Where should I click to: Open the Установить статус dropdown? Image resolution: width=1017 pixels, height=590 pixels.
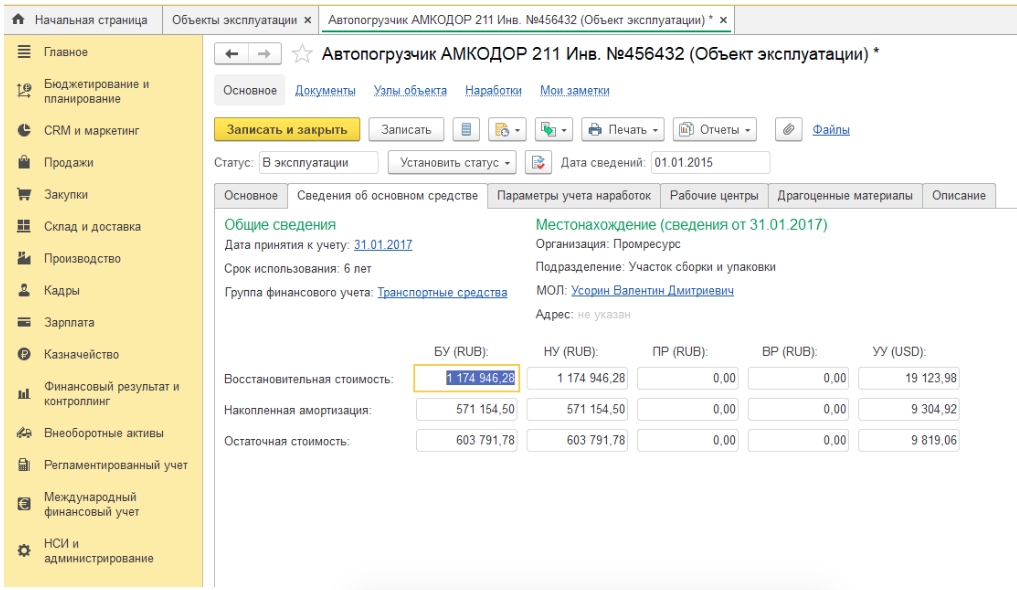pyautogui.click(x=452, y=163)
